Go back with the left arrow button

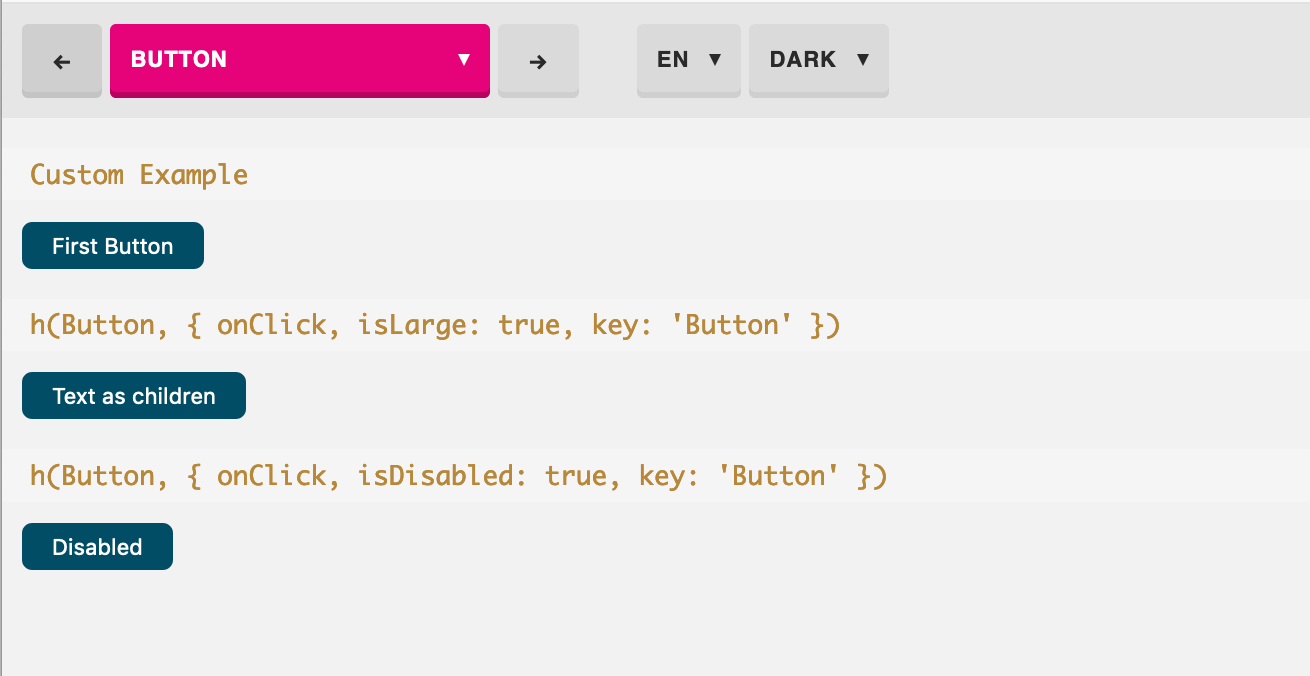point(62,61)
